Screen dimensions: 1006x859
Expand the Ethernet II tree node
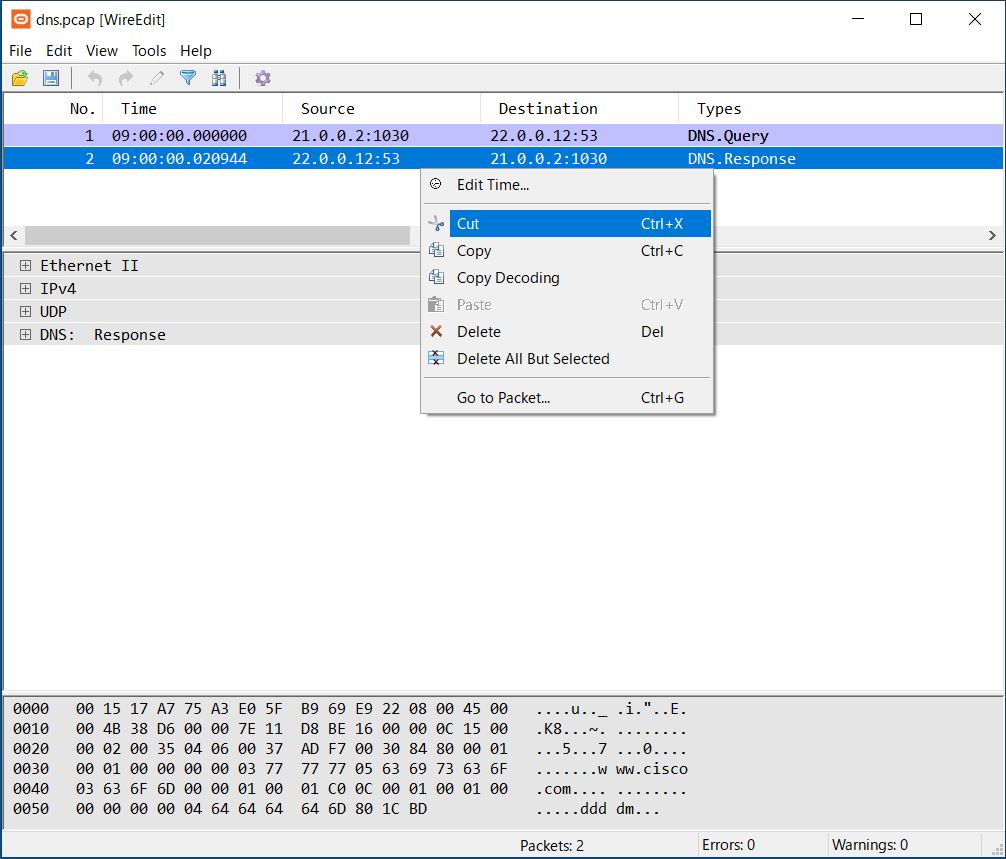click(x=25, y=266)
